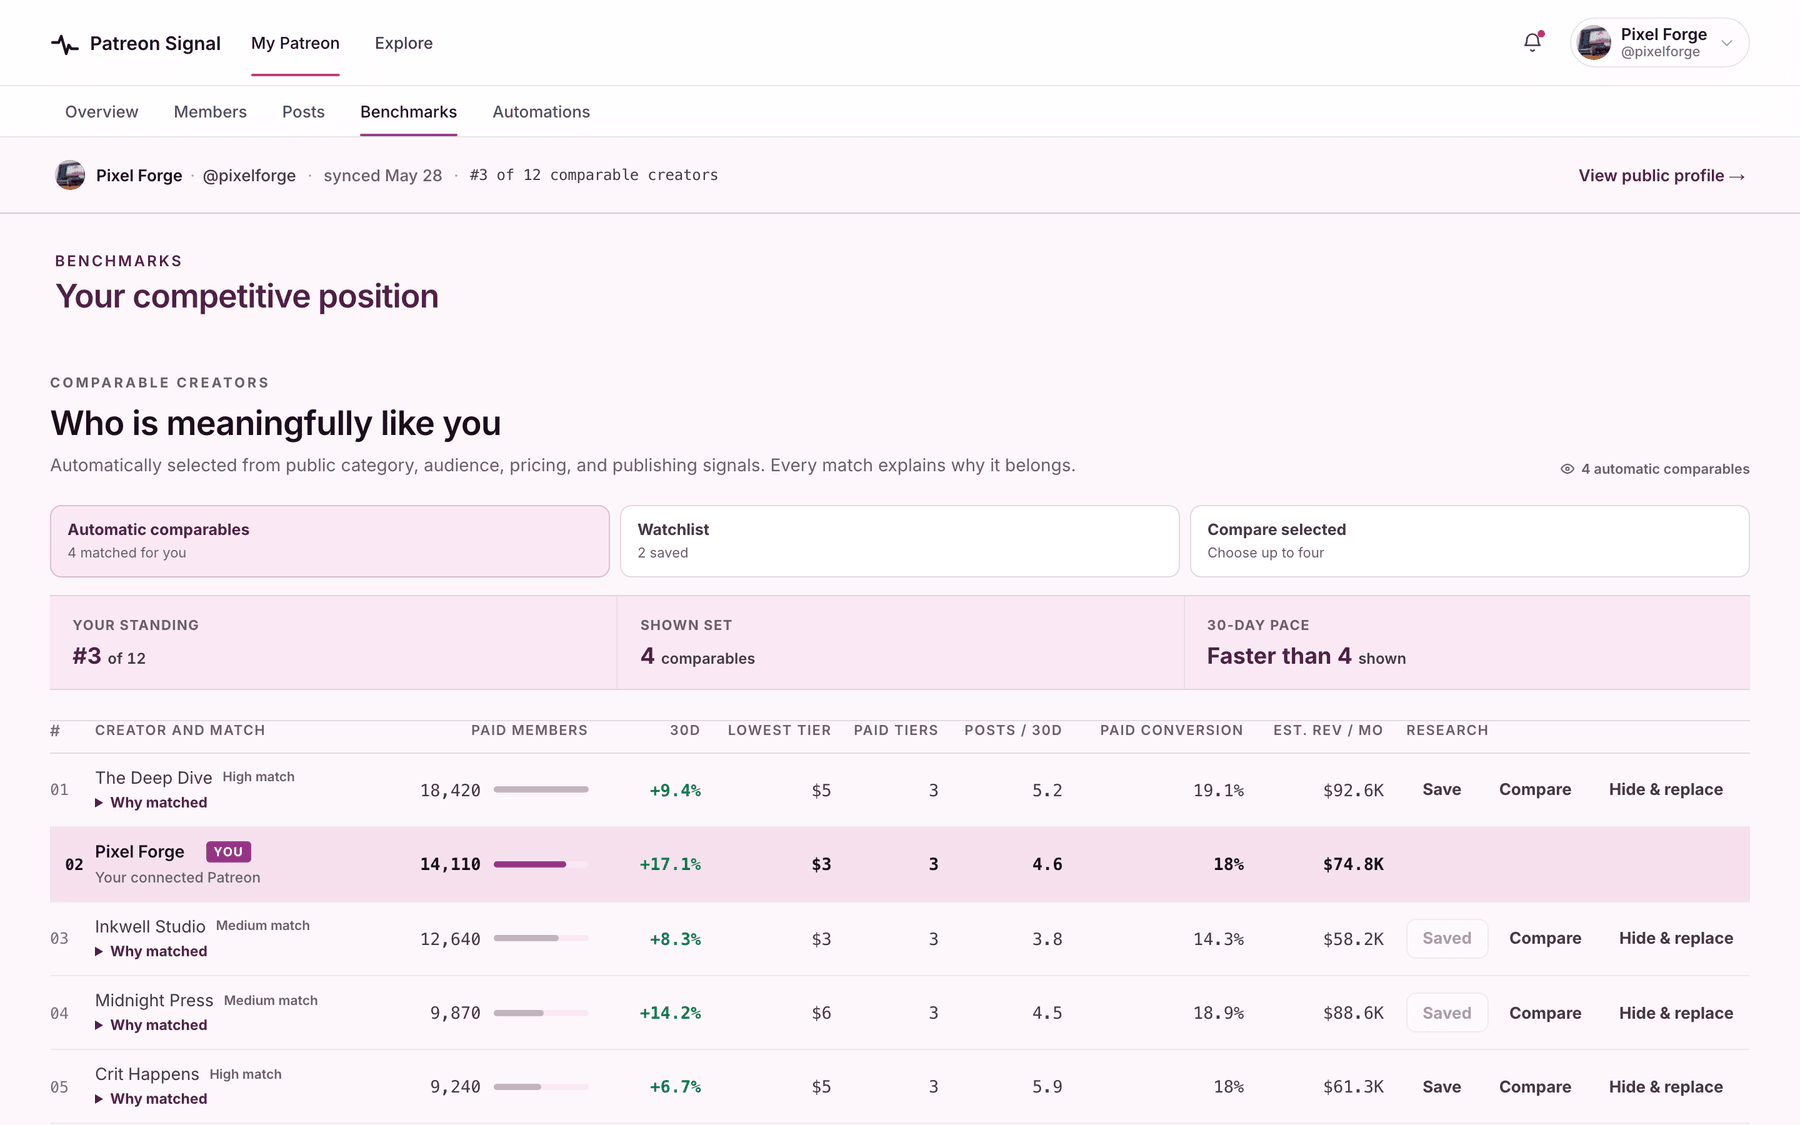This screenshot has width=1800, height=1125.
Task: Click the Pixel Forge avatar in the profile strip
Action: point(70,175)
